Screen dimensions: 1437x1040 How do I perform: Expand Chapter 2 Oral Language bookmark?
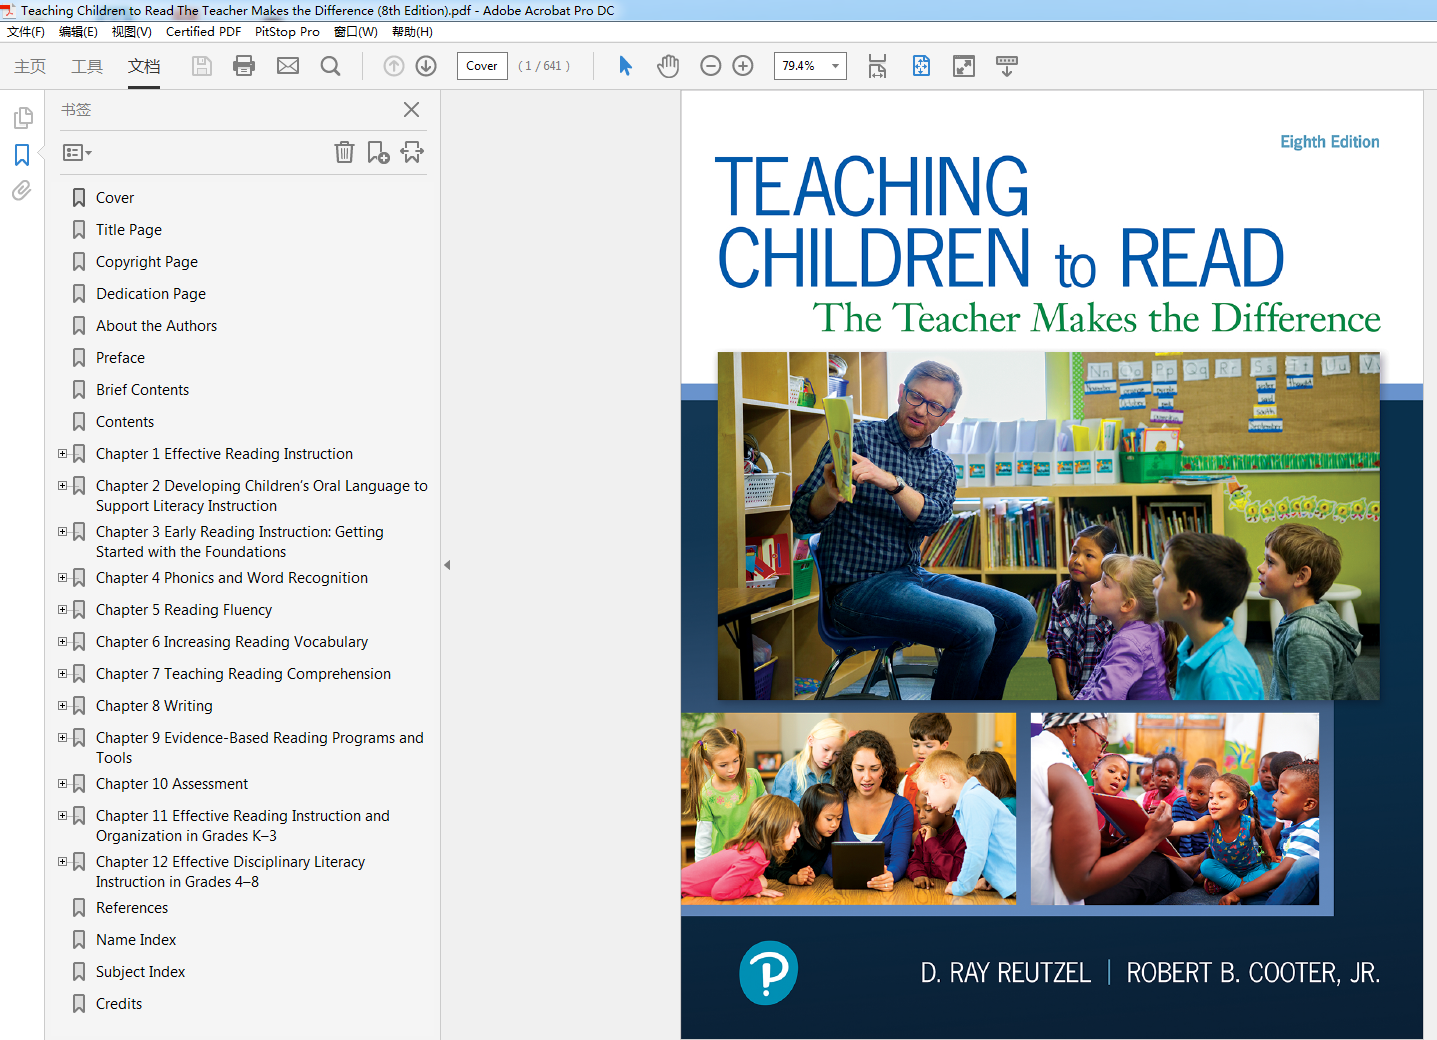click(x=62, y=486)
